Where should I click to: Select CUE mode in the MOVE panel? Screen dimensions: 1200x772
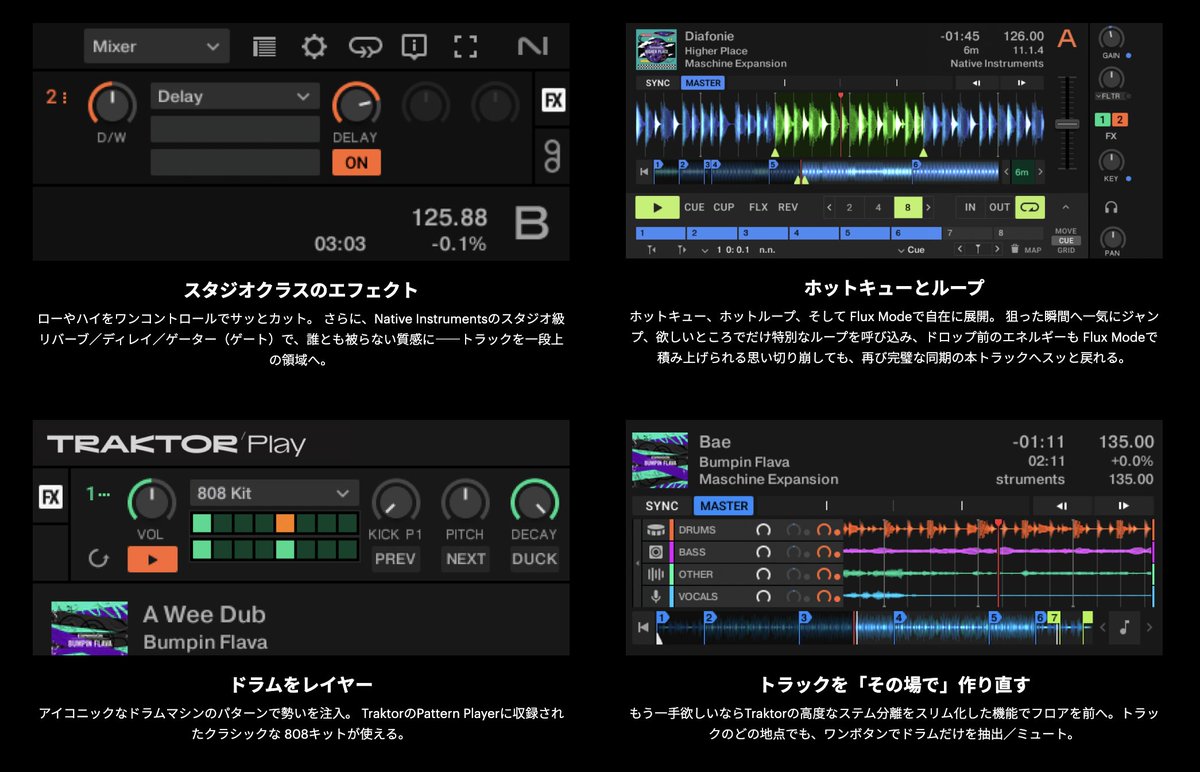coord(1065,241)
